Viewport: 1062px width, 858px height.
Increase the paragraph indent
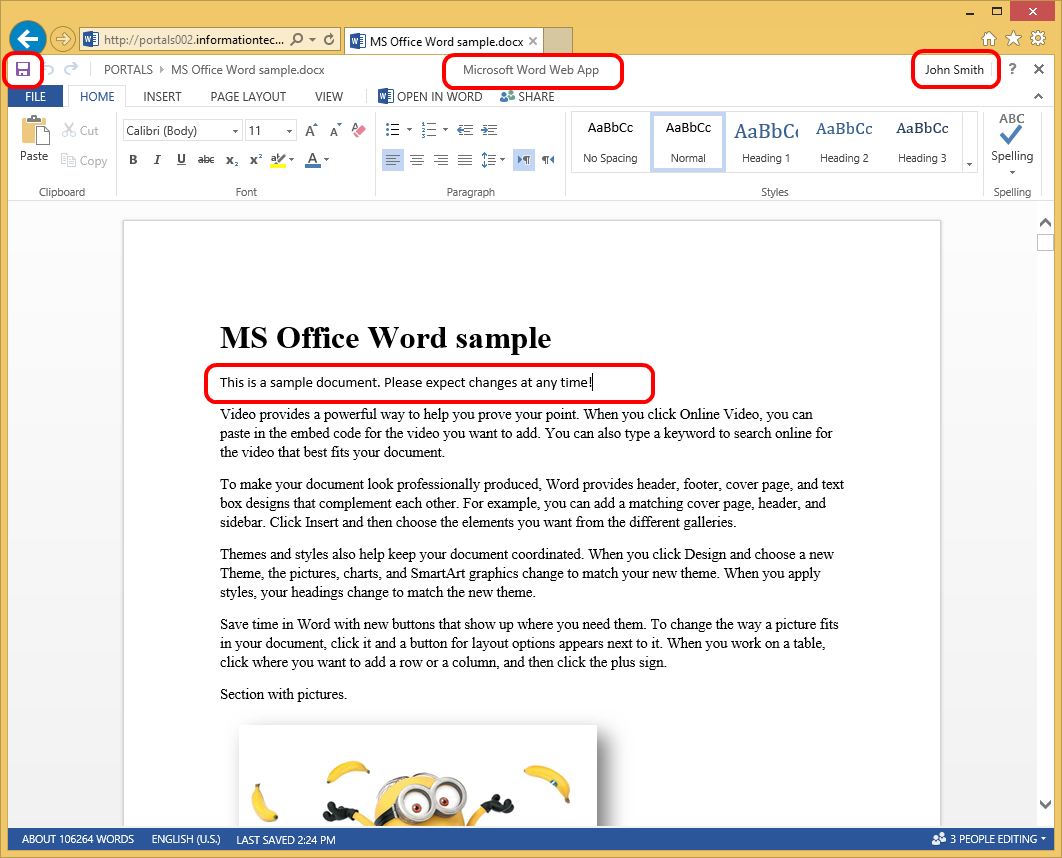[489, 130]
